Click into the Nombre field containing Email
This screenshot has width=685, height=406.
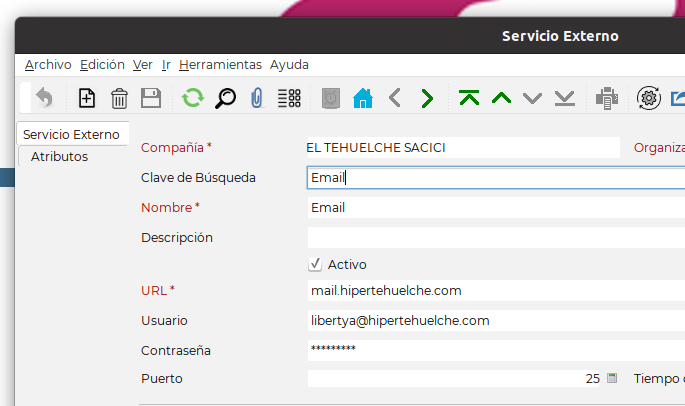[496, 208]
